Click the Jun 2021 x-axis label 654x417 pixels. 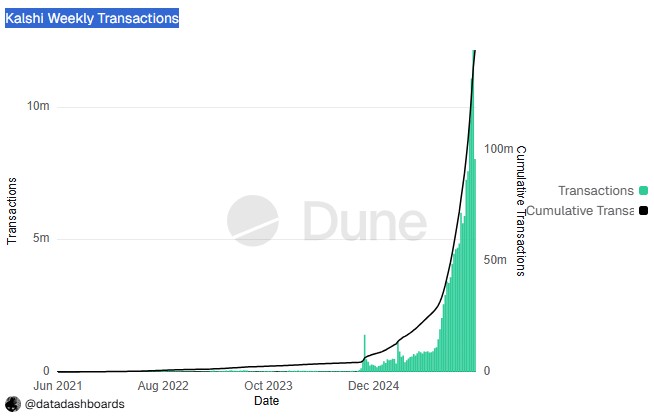tap(57, 384)
